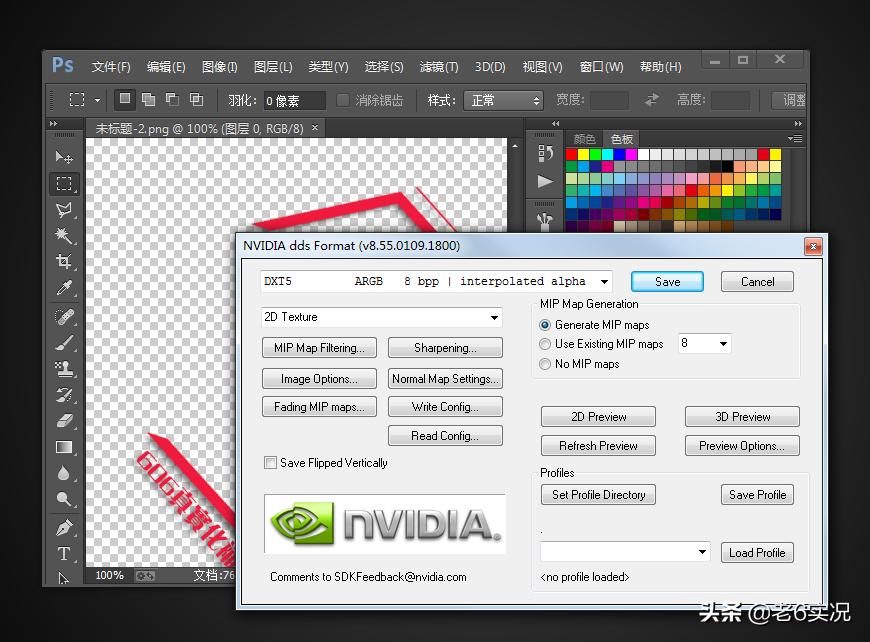Click the Save button in NVIDIA dialog
The height and width of the screenshot is (642, 870).
point(667,281)
